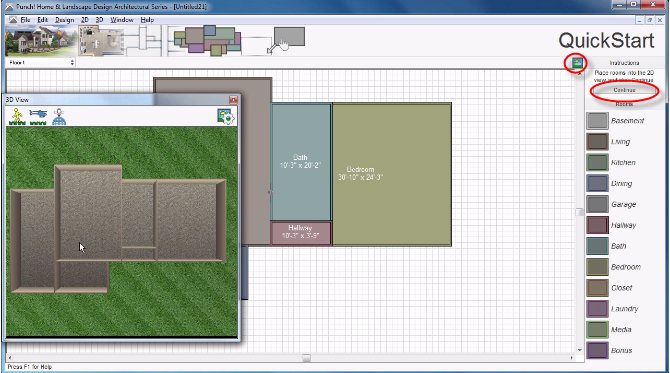The height and width of the screenshot is (373, 670).
Task: Open the house photo QuickStart step
Action: (x=41, y=41)
